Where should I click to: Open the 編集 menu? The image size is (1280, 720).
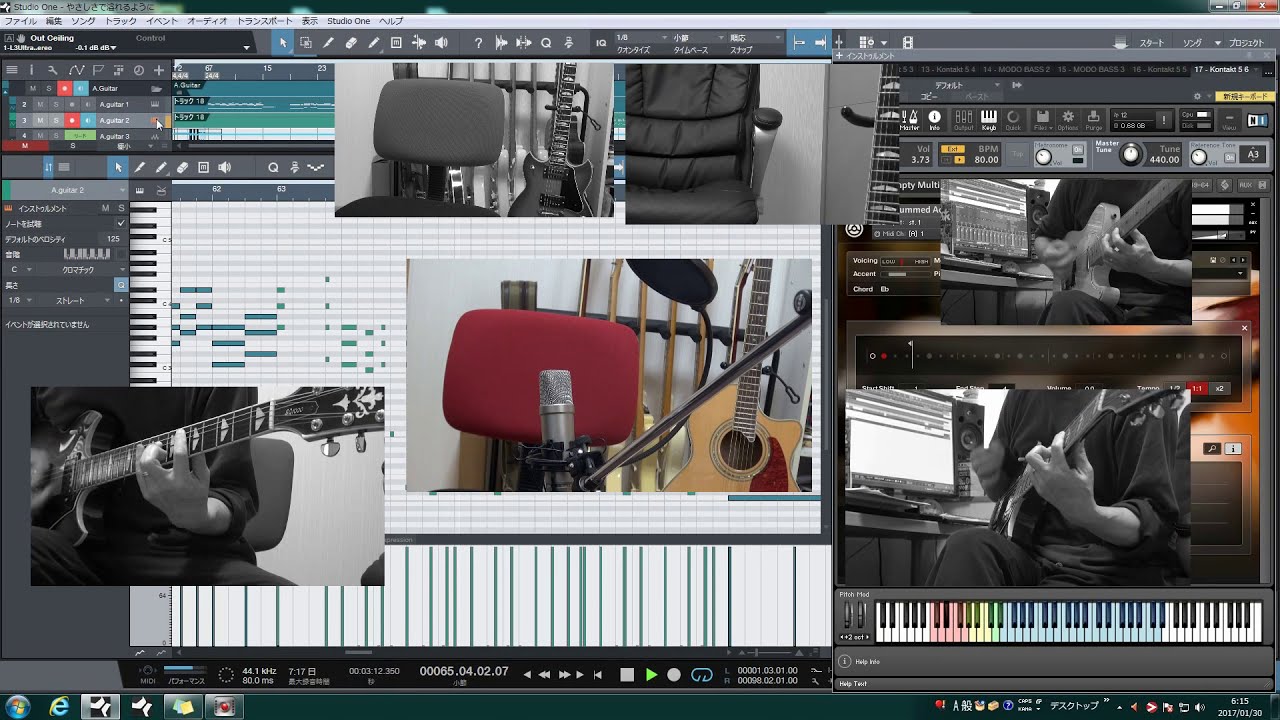pos(54,21)
